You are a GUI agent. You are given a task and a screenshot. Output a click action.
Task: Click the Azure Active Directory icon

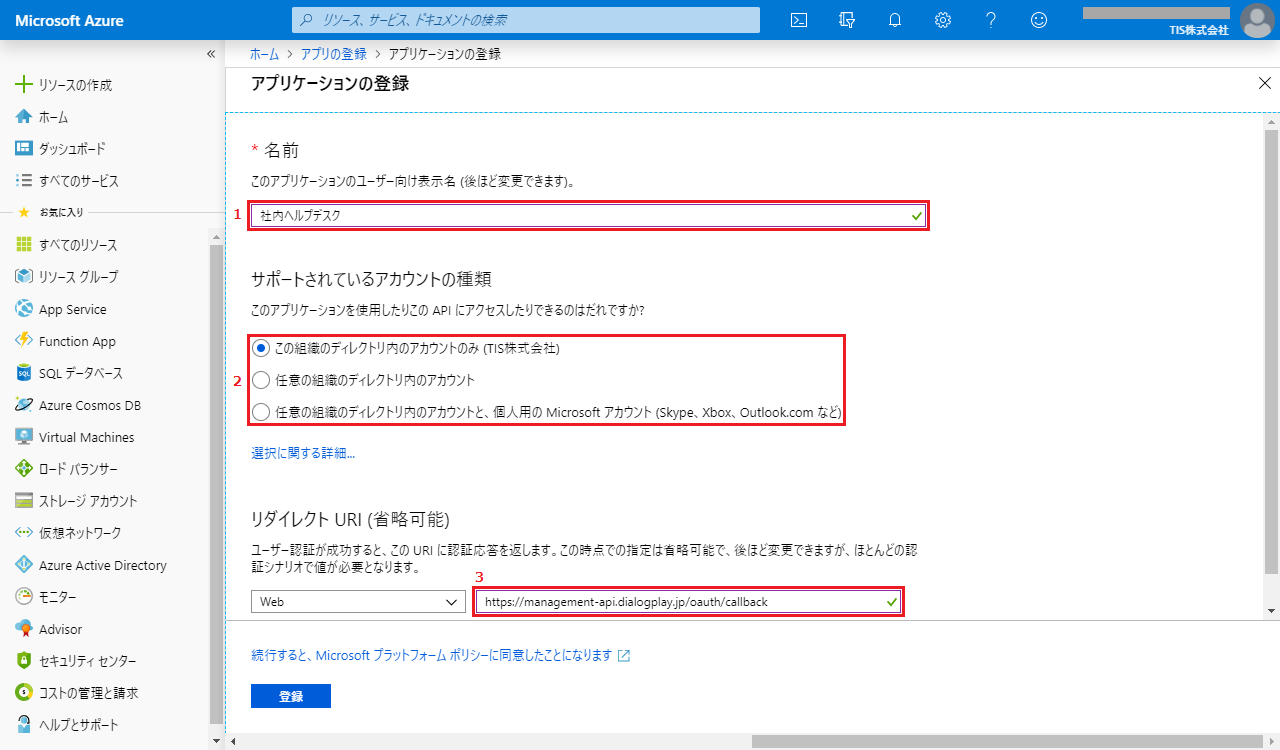point(24,565)
